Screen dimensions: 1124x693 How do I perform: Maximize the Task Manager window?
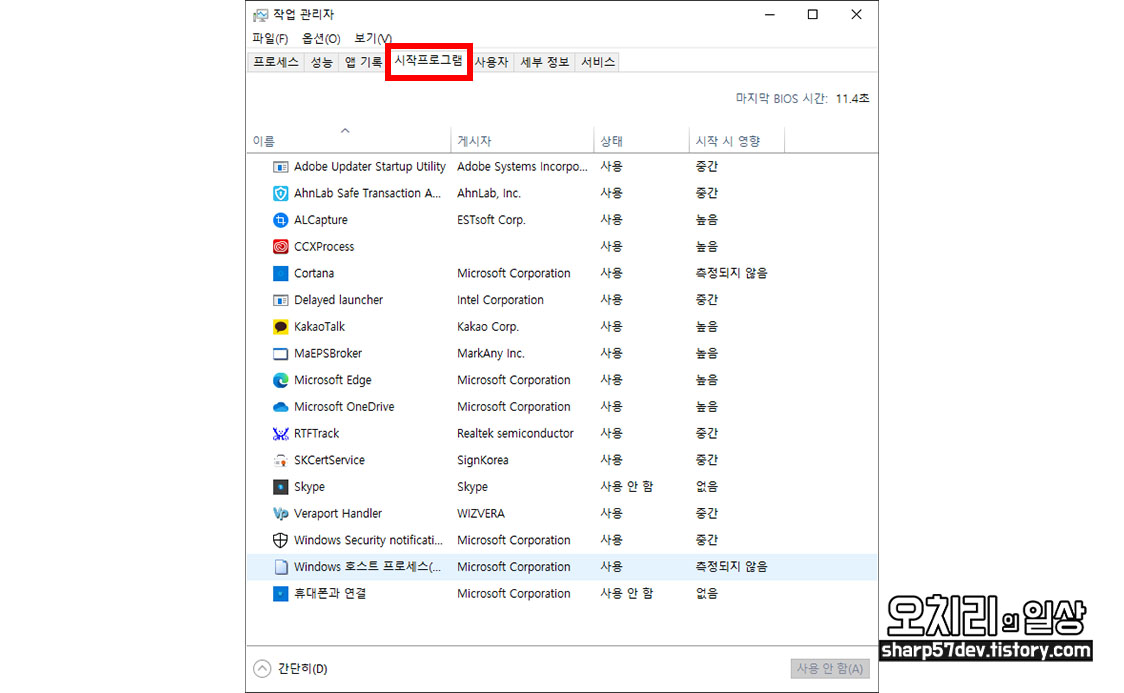(x=812, y=14)
